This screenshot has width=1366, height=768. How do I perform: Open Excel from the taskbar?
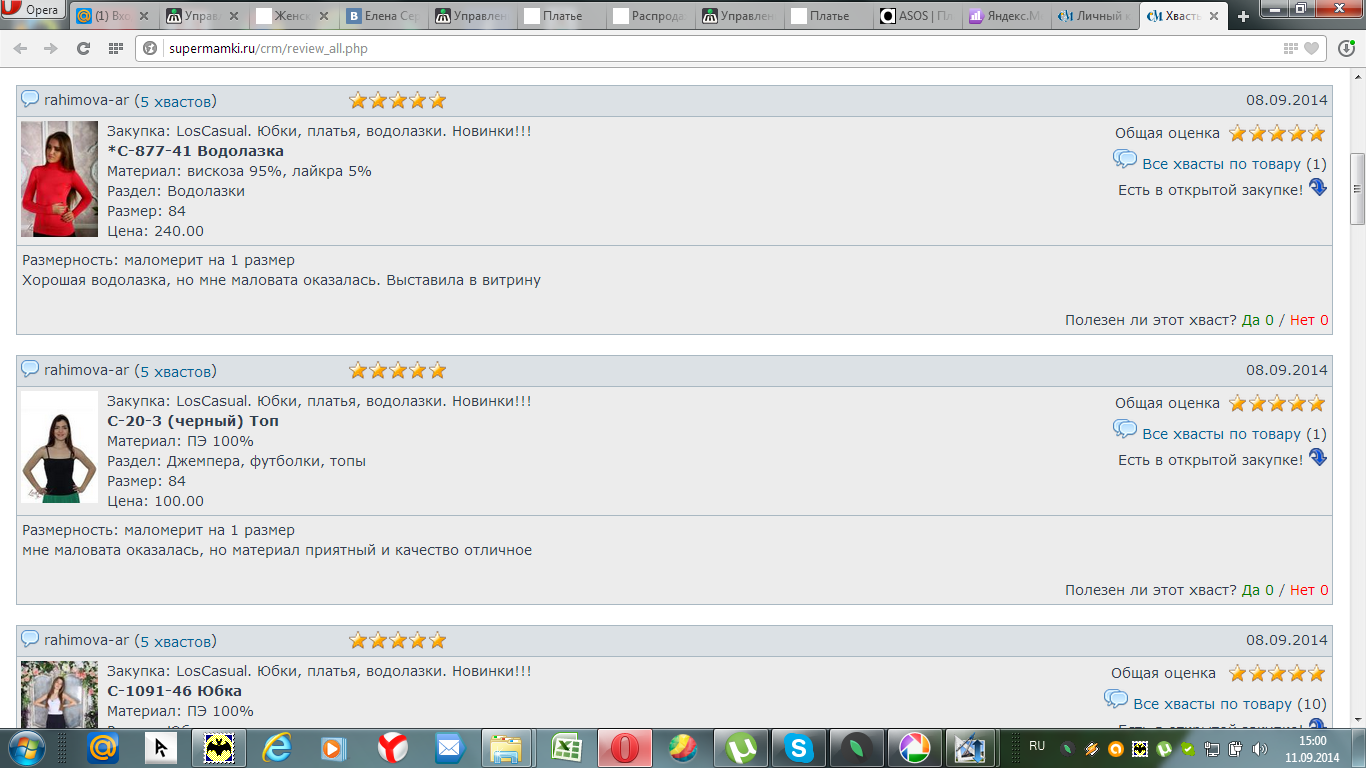point(567,747)
